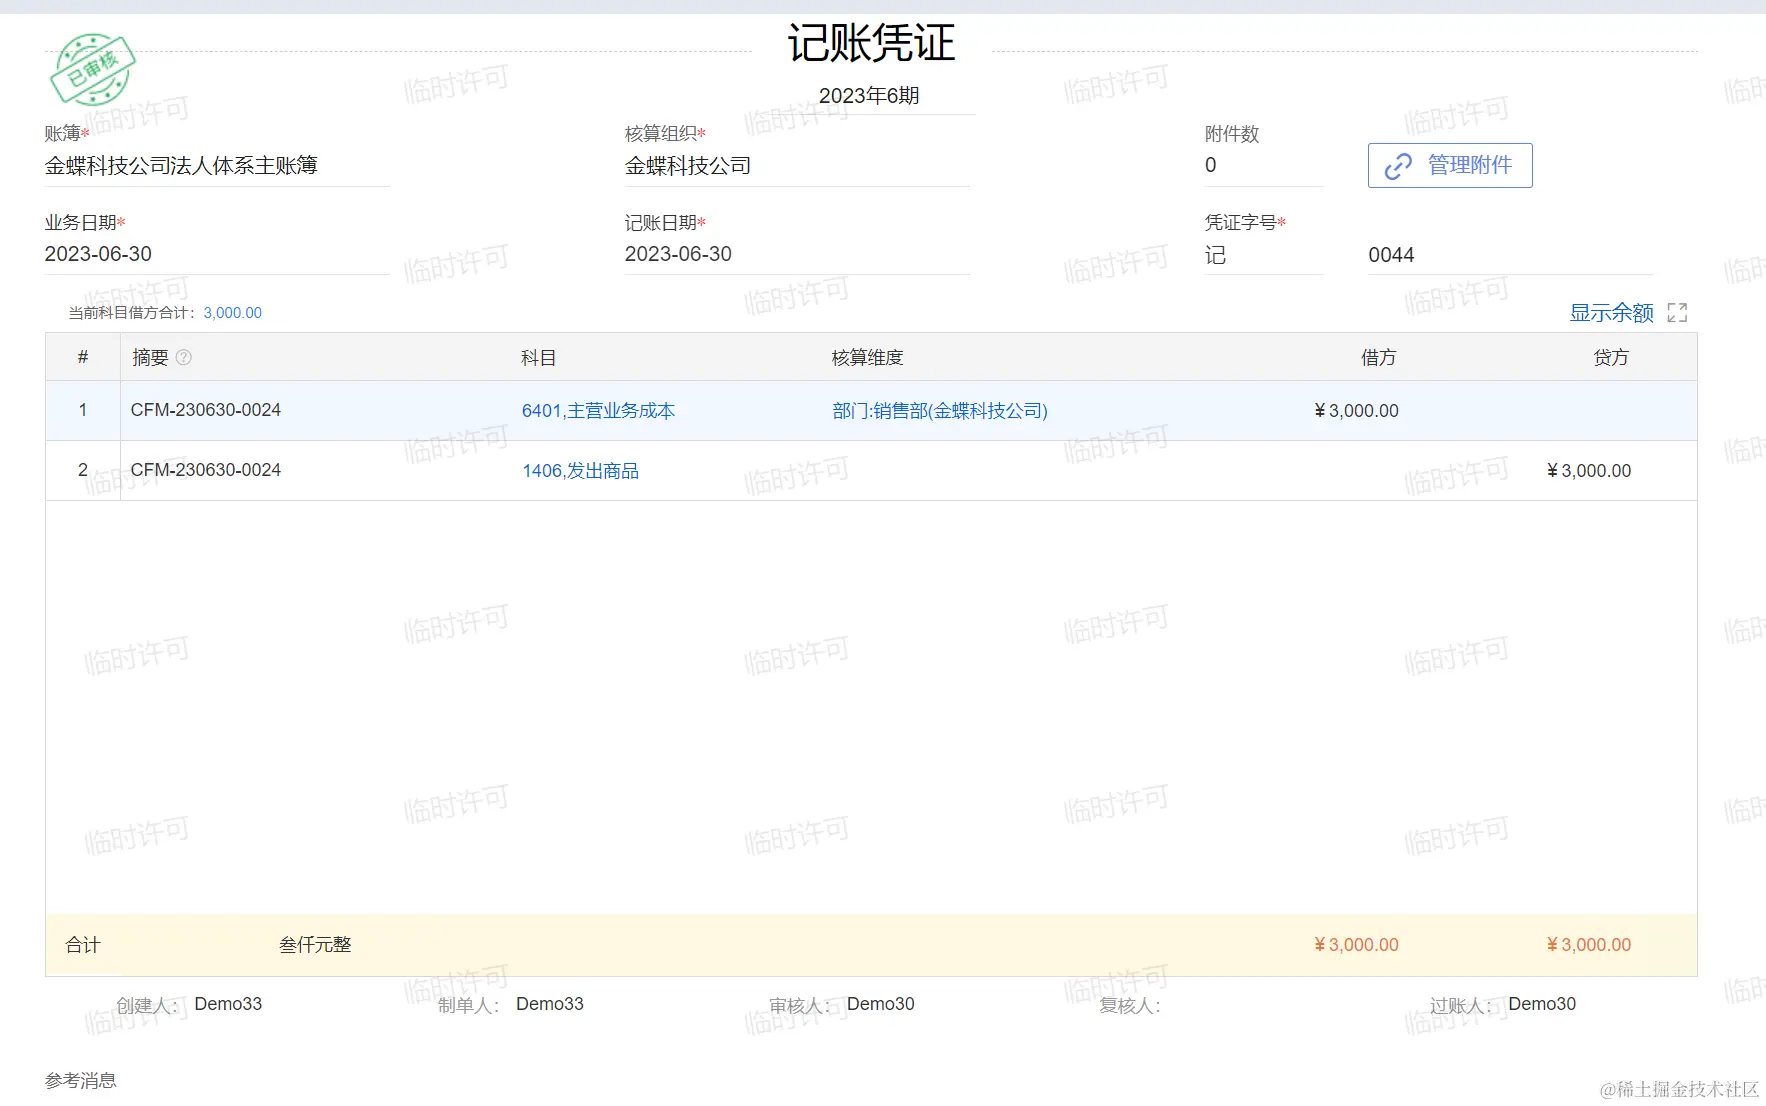
Task: Click the help question icon next to 摘要
Action: 184,357
